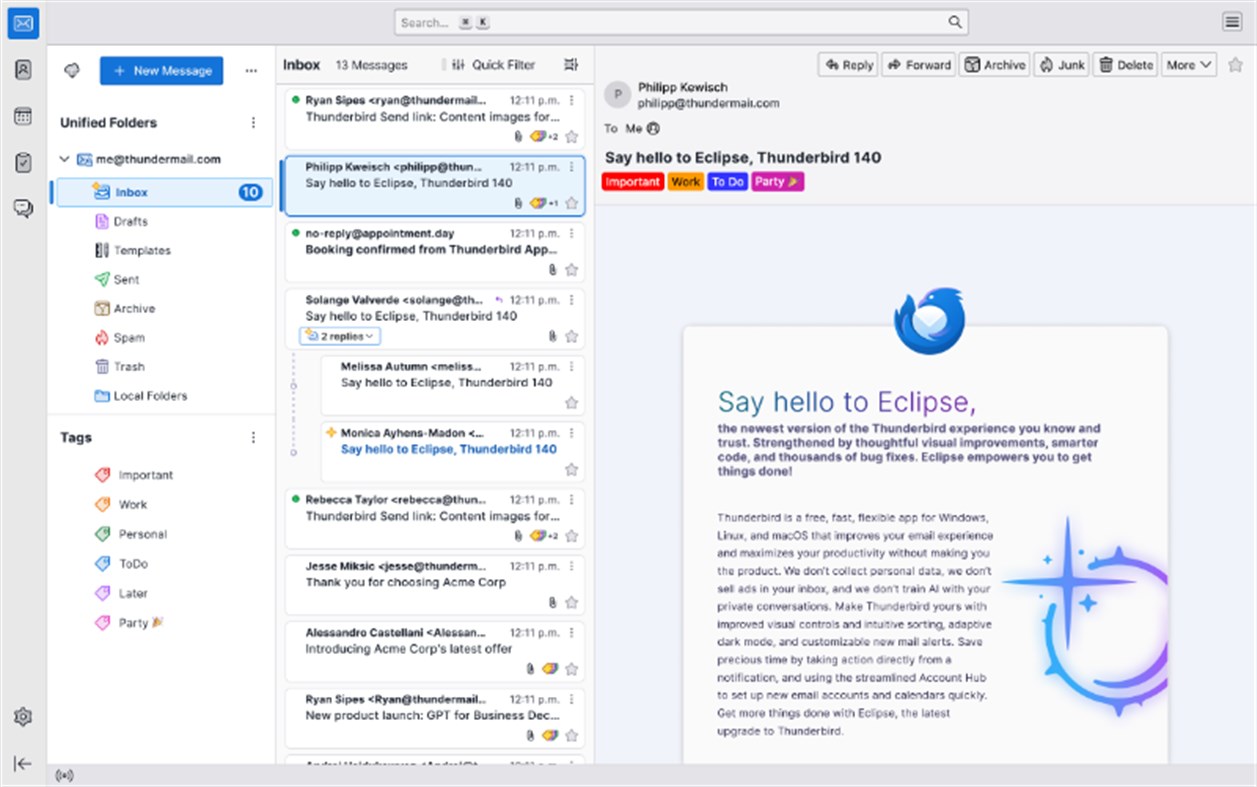Open the More actions dropdown
The height and width of the screenshot is (787, 1257).
click(1188, 64)
